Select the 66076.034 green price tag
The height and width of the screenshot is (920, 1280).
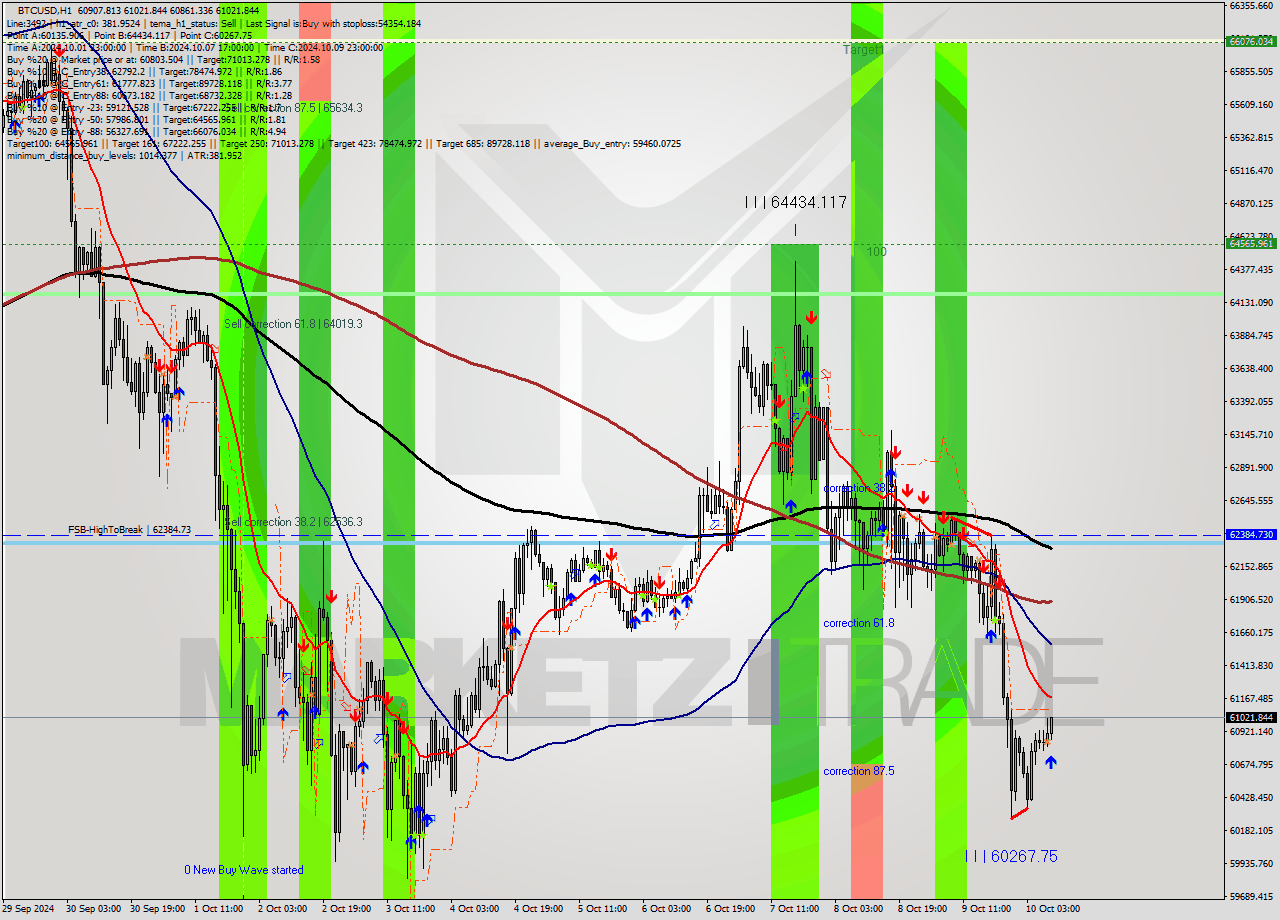pos(1252,41)
